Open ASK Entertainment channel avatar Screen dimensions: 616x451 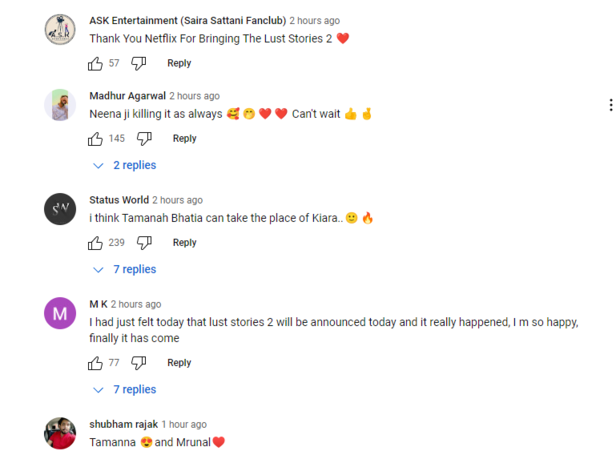pos(60,29)
